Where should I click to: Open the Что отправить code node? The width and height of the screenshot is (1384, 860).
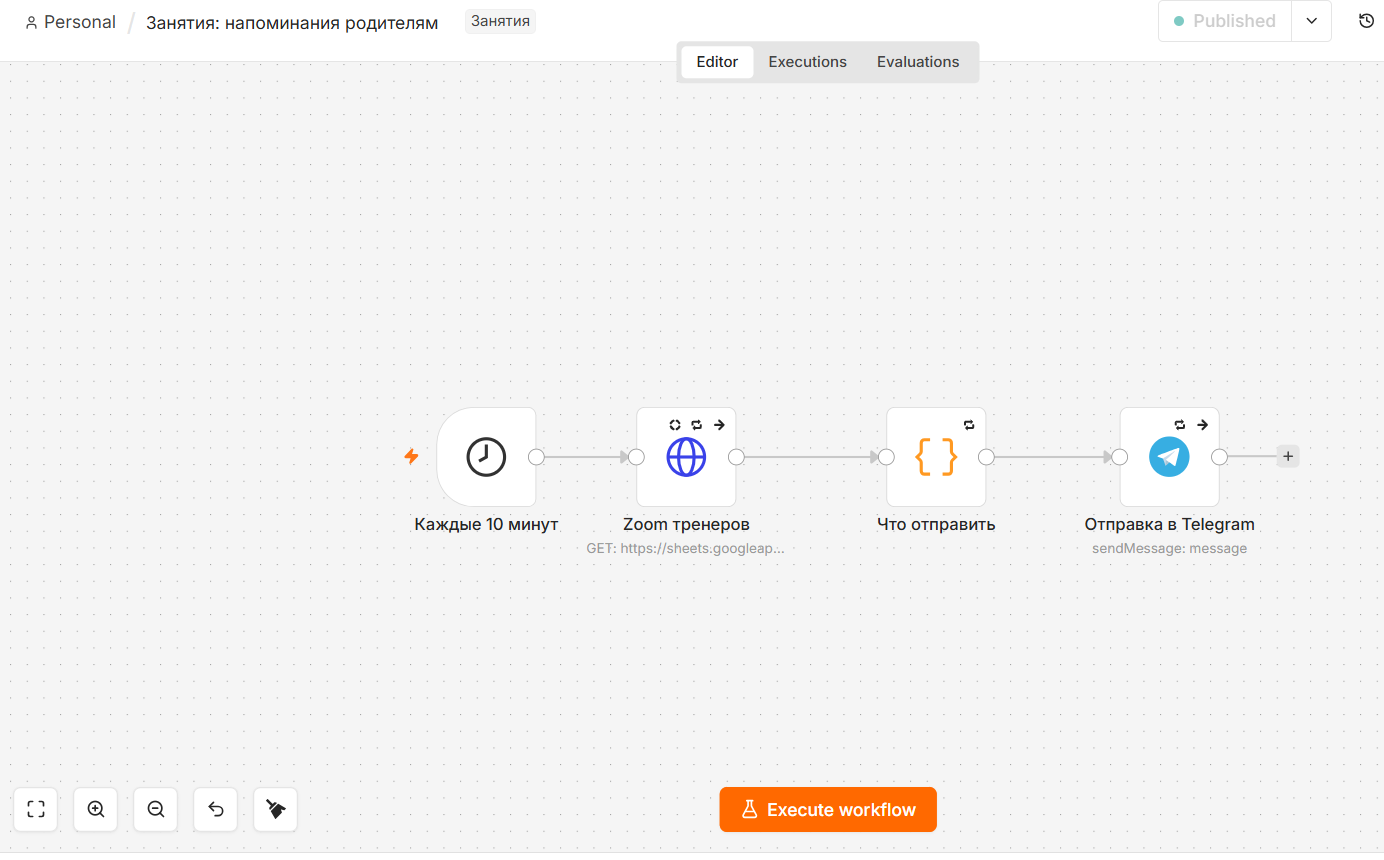pos(936,457)
